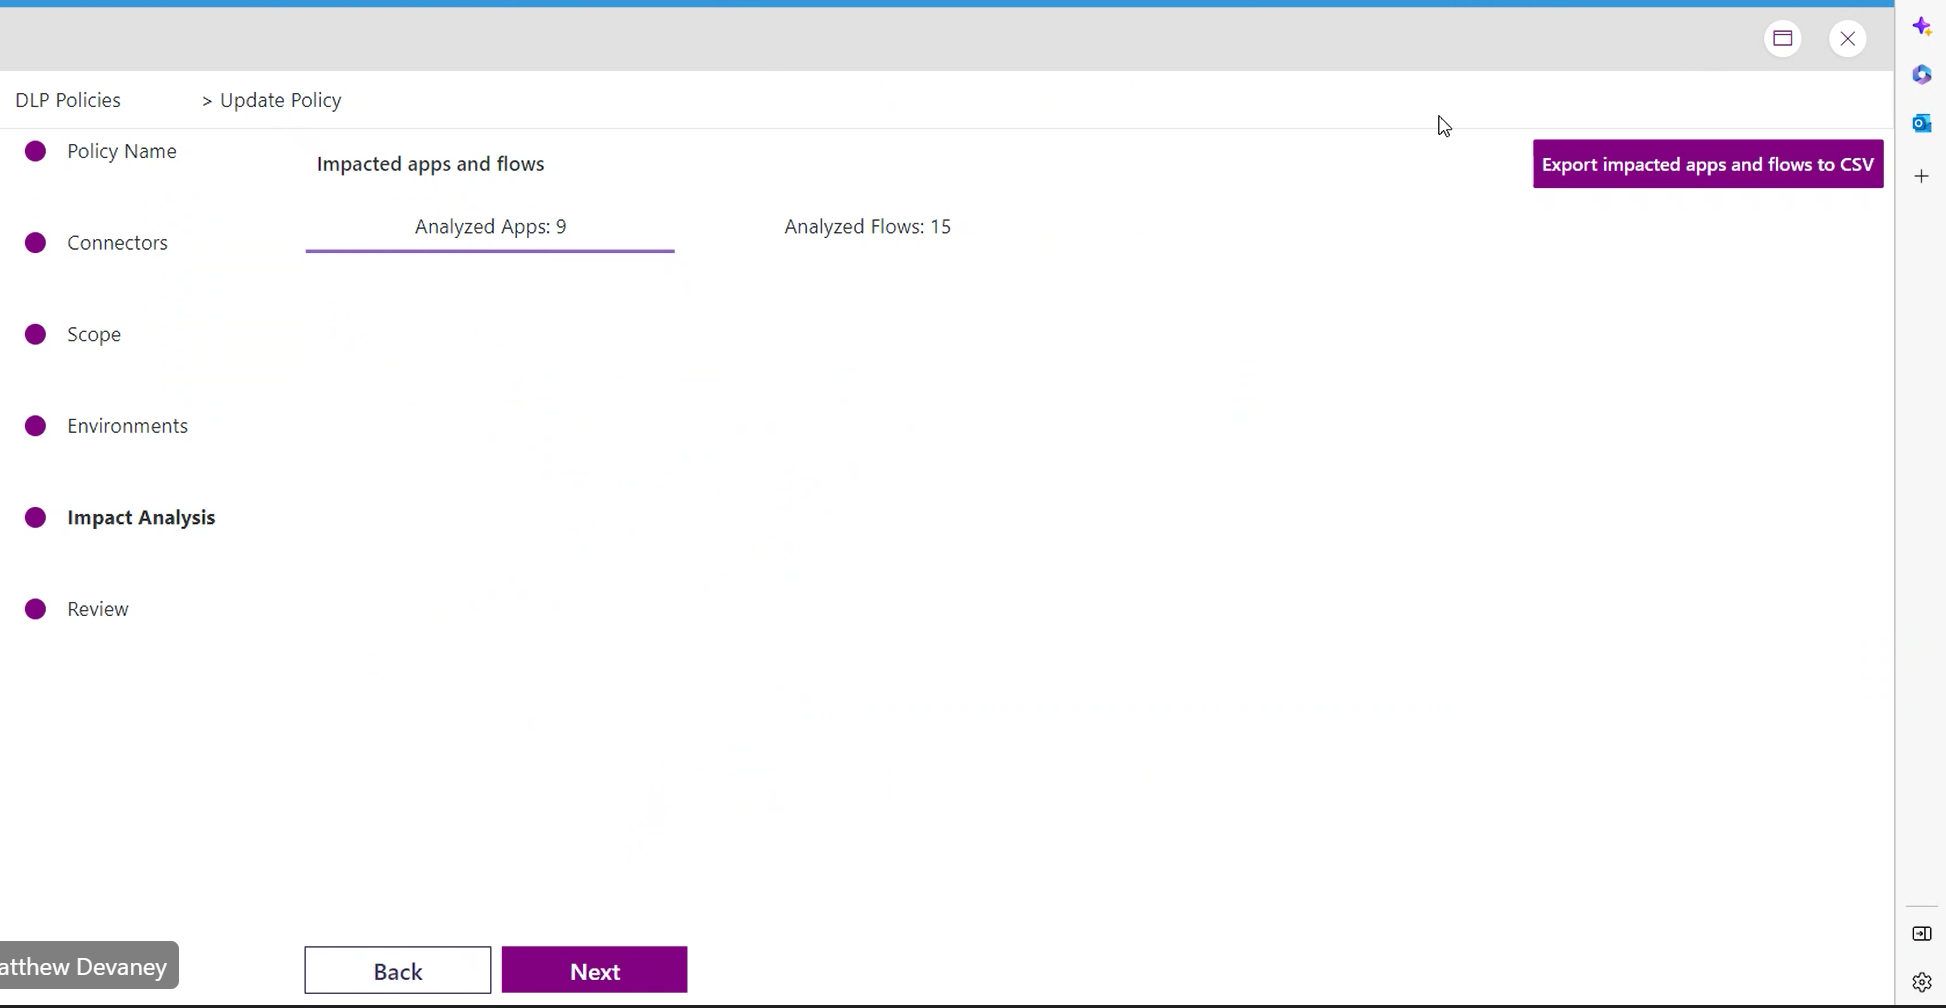The height and width of the screenshot is (1008, 1946).
Task: Select the Impact Analysis step
Action: tap(142, 517)
